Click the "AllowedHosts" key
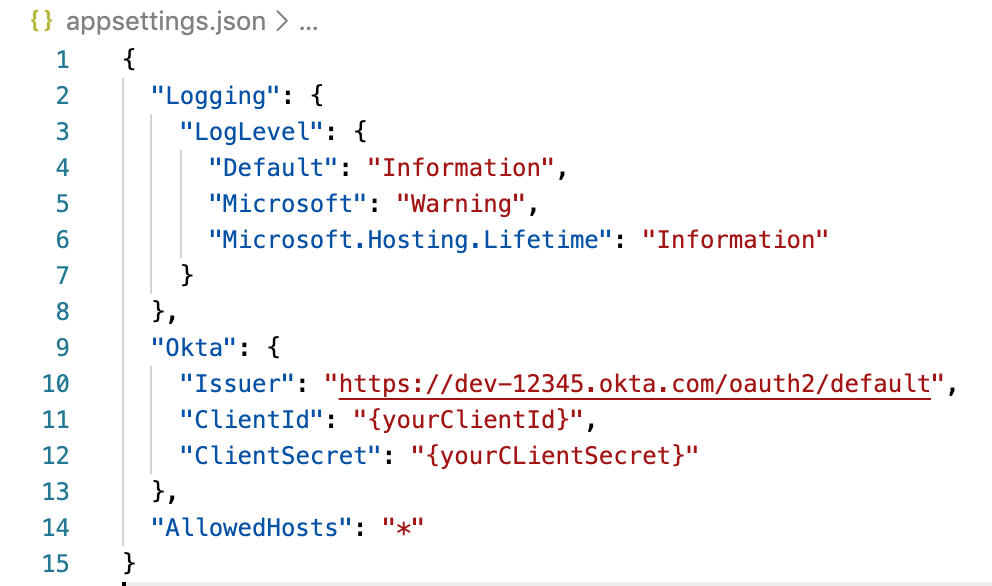This screenshot has width=992, height=586. [244, 527]
